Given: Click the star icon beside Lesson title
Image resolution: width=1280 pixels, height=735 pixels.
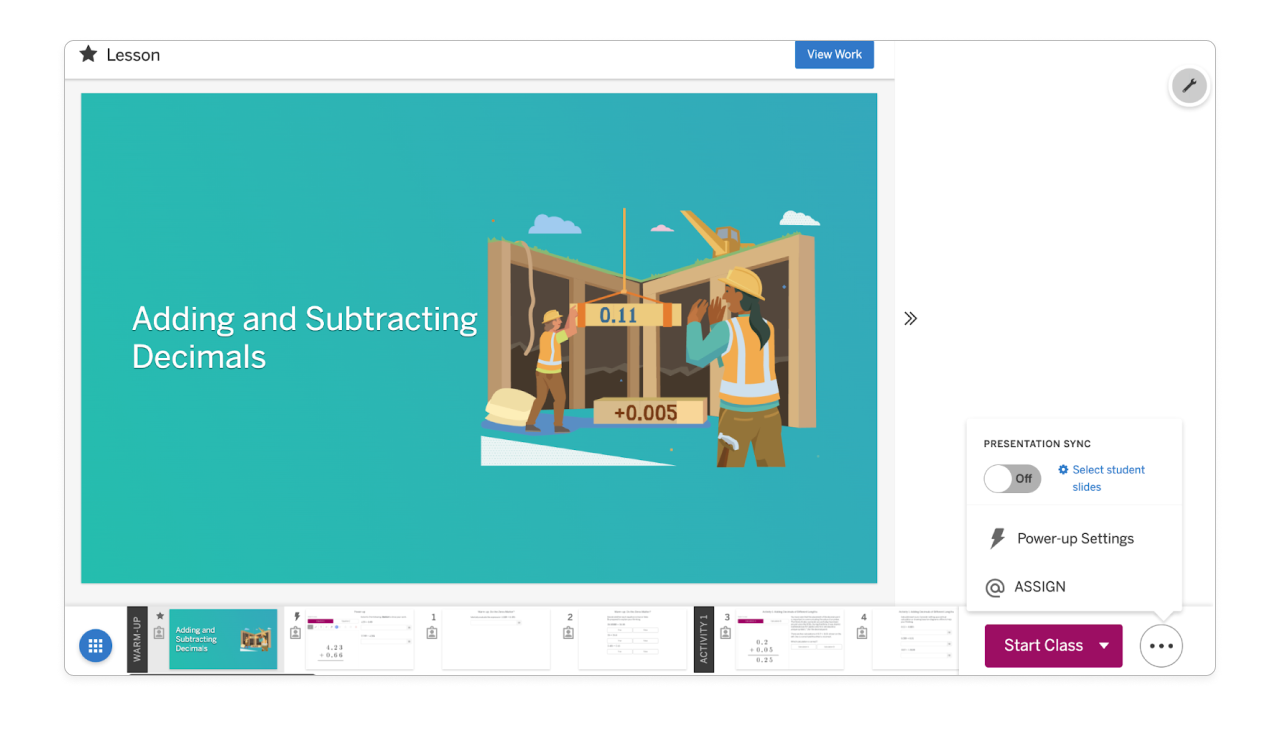Looking at the screenshot, I should point(88,54).
